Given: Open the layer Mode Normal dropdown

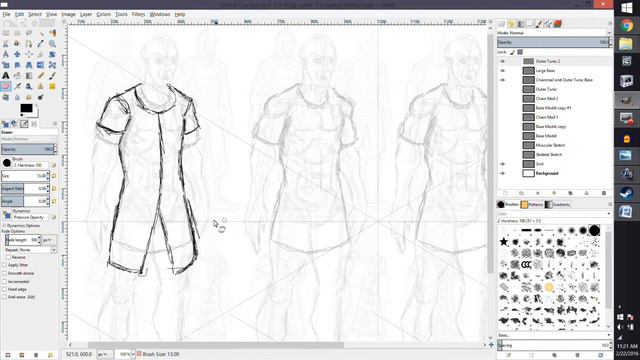Looking at the screenshot, I should [554, 33].
